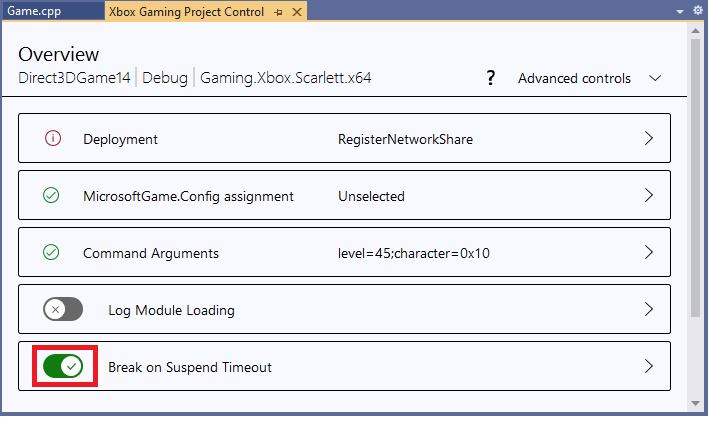Image resolution: width=710 pixels, height=430 pixels.
Task: Click the Gaming.Xbox.Scarlett.x64 platform text
Action: [286, 78]
